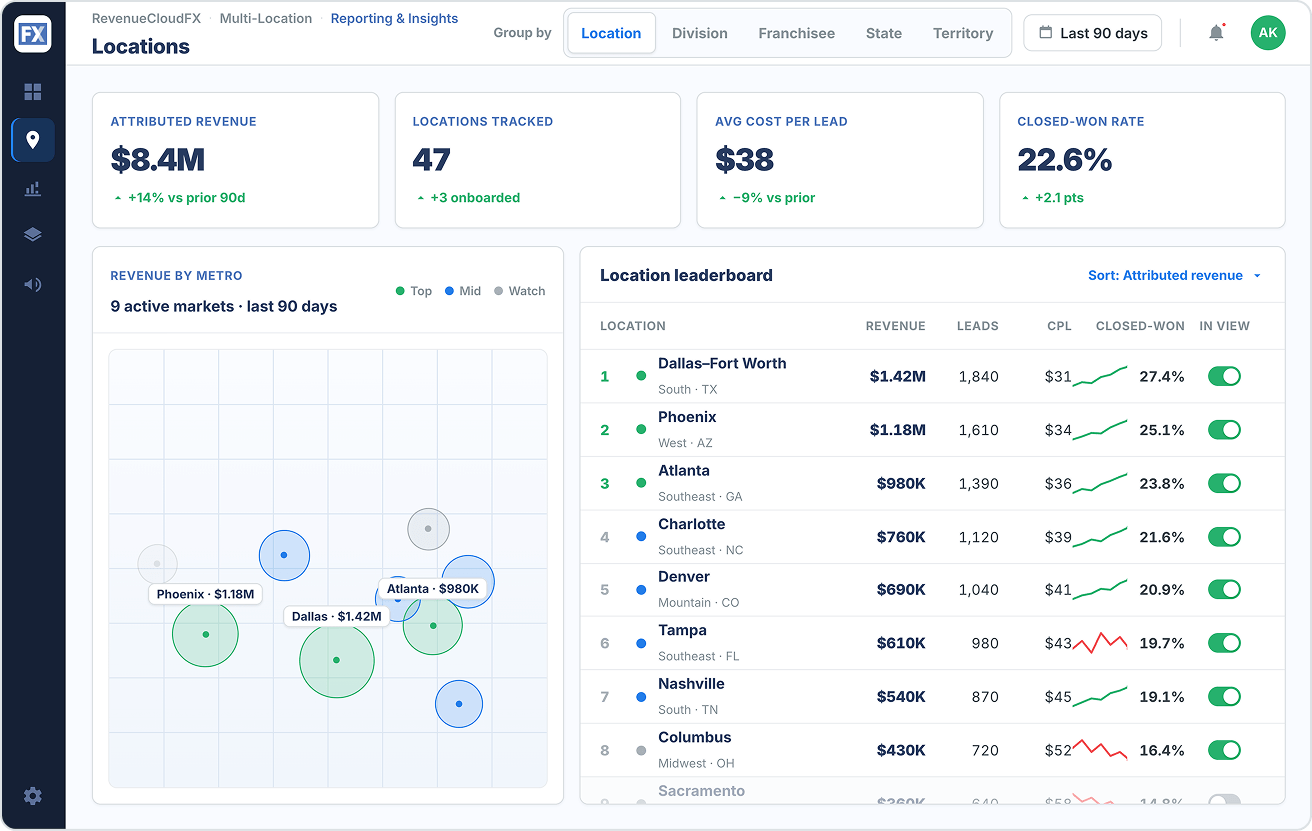Open the Attributed Revenue card
Viewport: 1312px width, 831px height.
tap(236, 160)
